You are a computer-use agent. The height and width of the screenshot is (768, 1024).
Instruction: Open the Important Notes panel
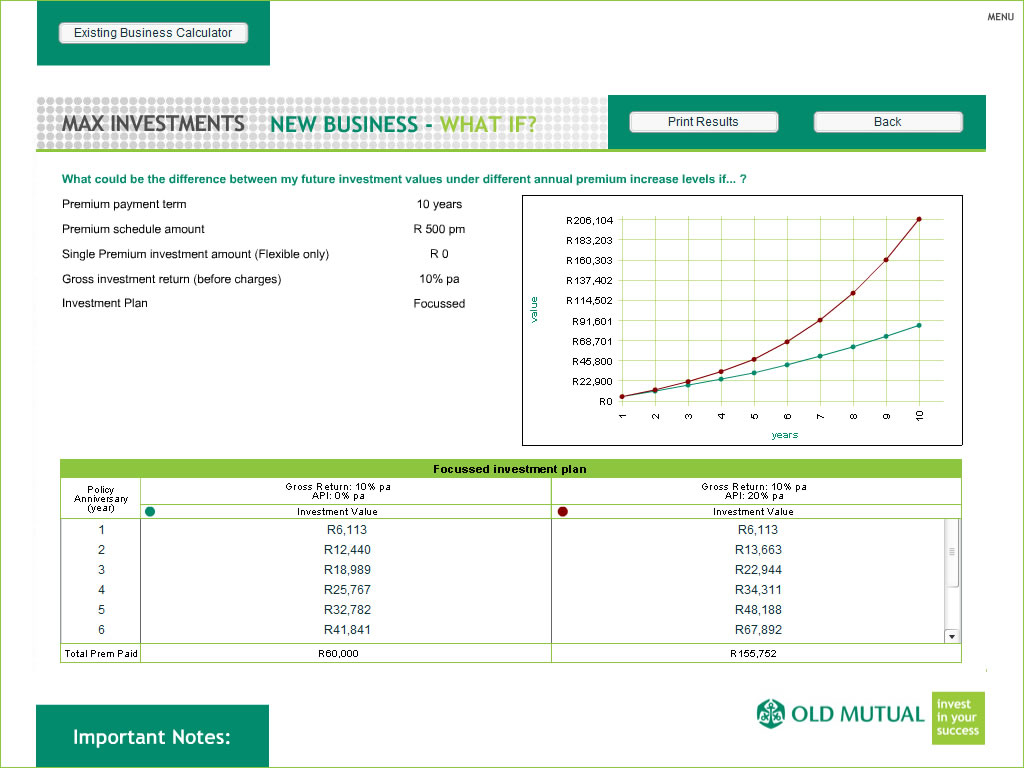152,737
